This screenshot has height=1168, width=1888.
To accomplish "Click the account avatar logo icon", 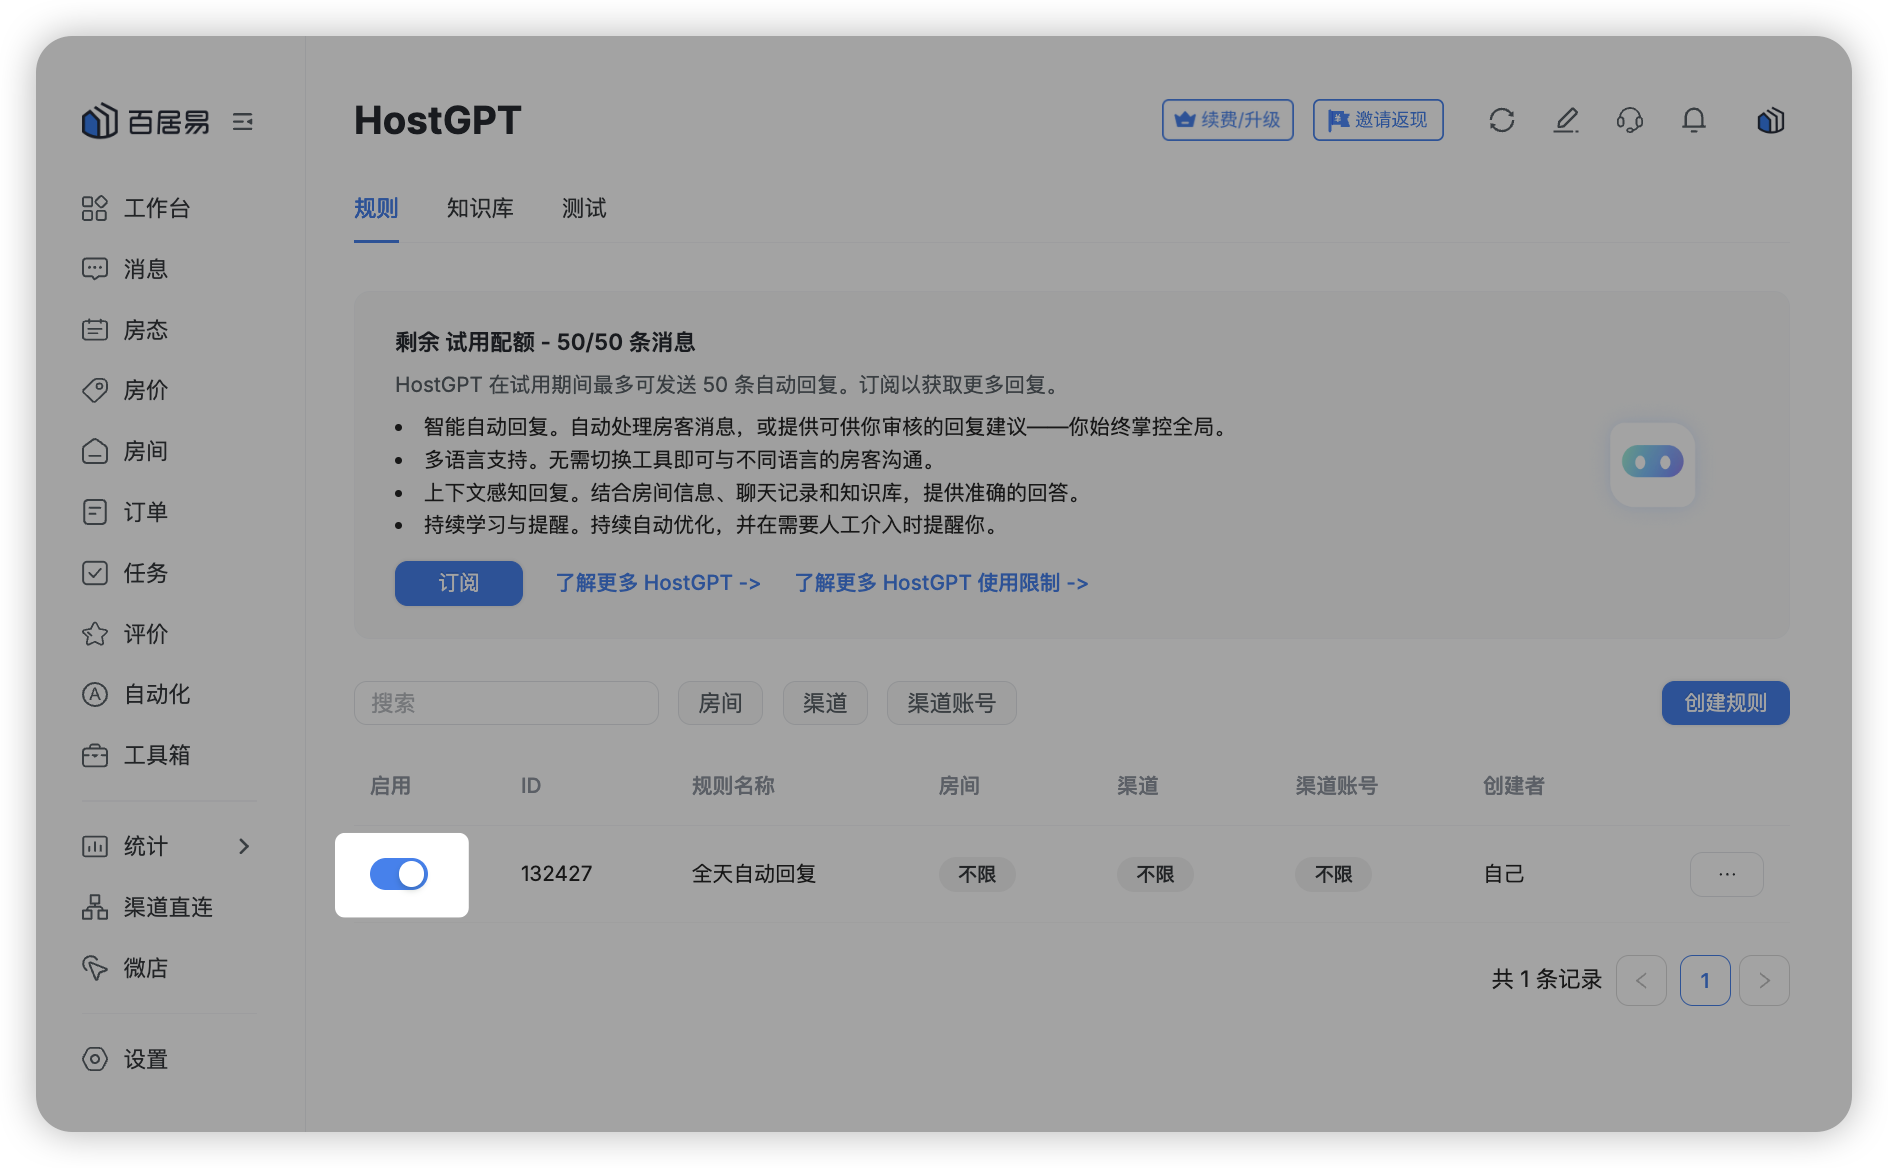I will (1770, 121).
